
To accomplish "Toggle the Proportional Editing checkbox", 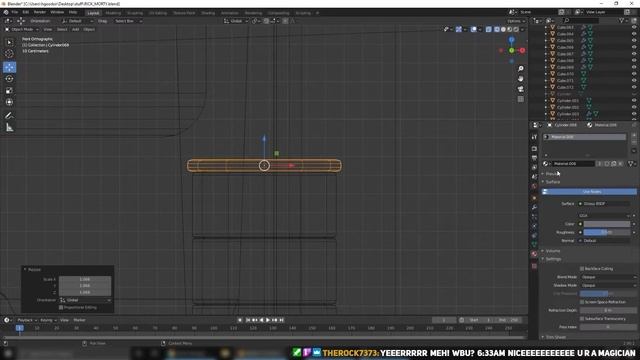I will 61,307.
